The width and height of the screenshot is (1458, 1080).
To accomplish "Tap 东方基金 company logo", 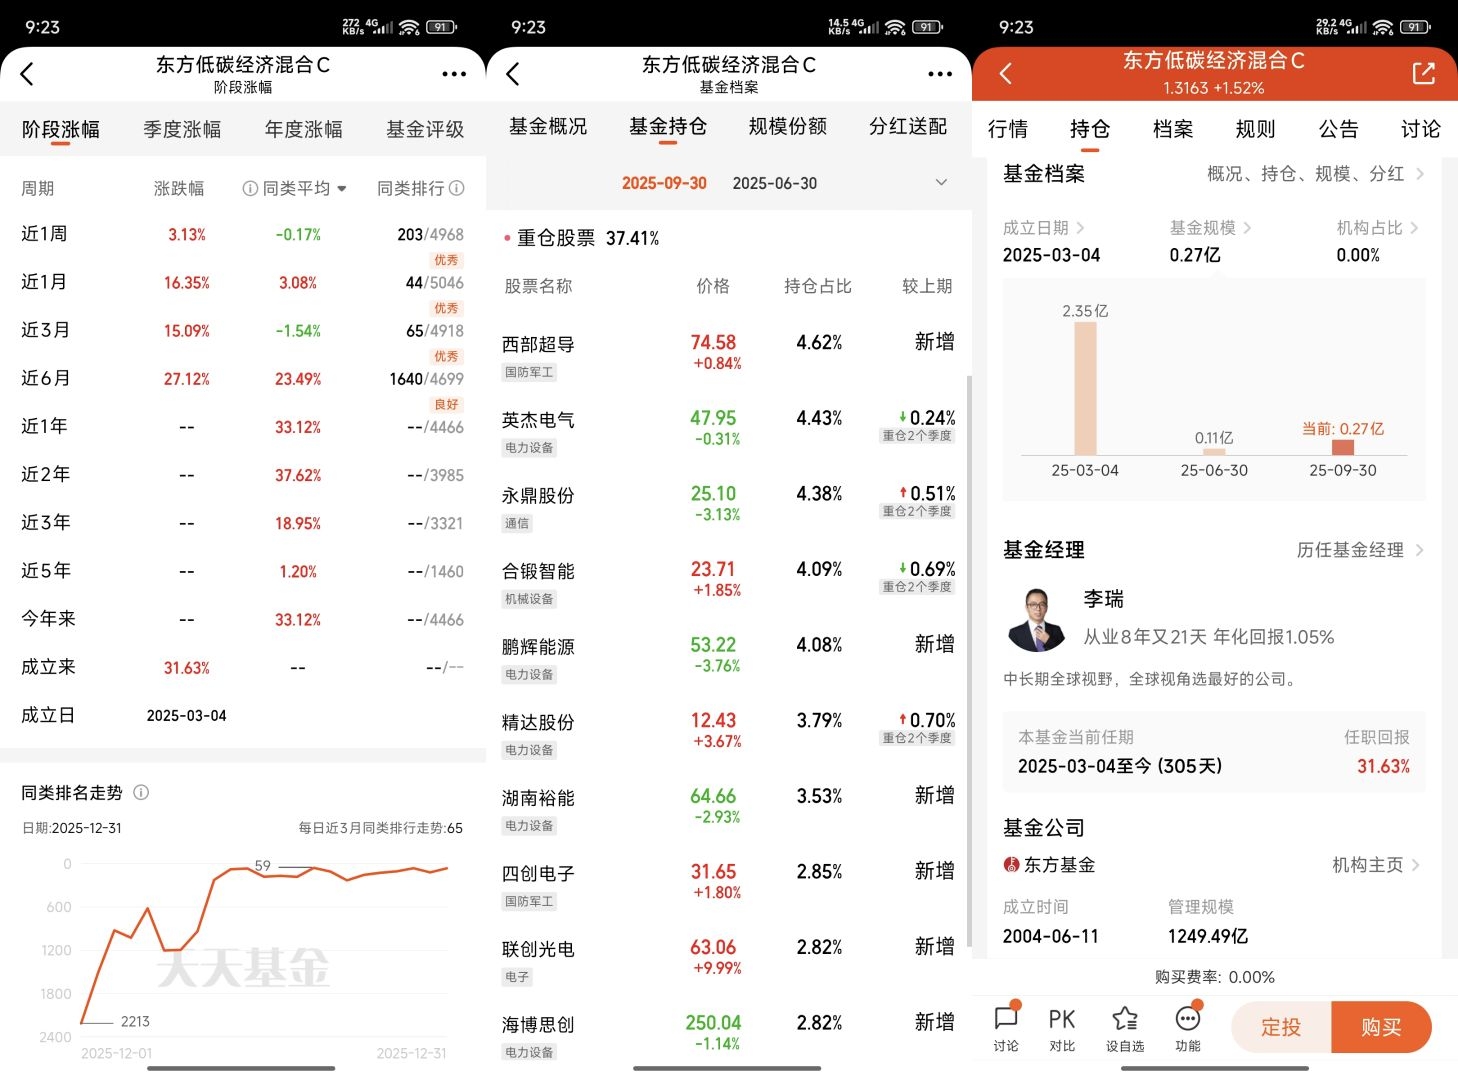I will pos(1011,865).
